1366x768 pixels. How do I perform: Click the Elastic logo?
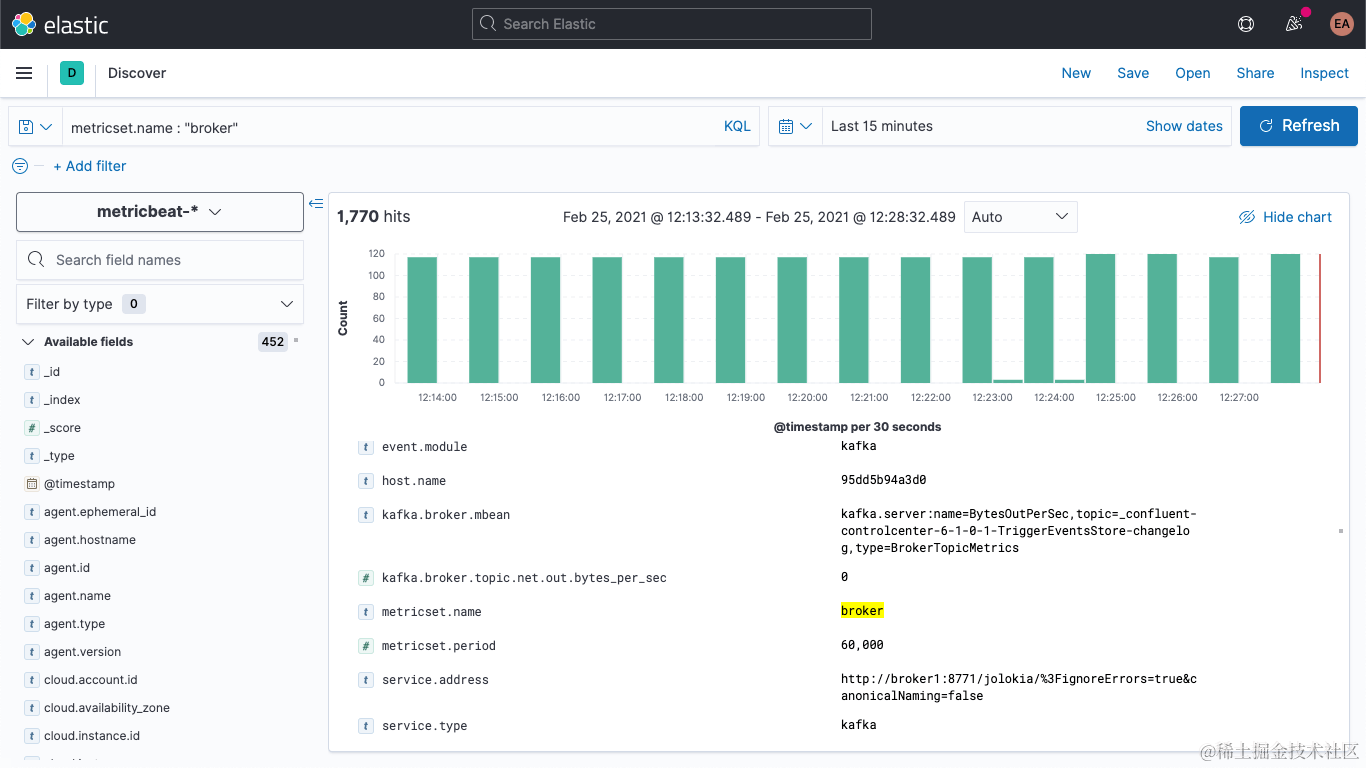pos(60,24)
